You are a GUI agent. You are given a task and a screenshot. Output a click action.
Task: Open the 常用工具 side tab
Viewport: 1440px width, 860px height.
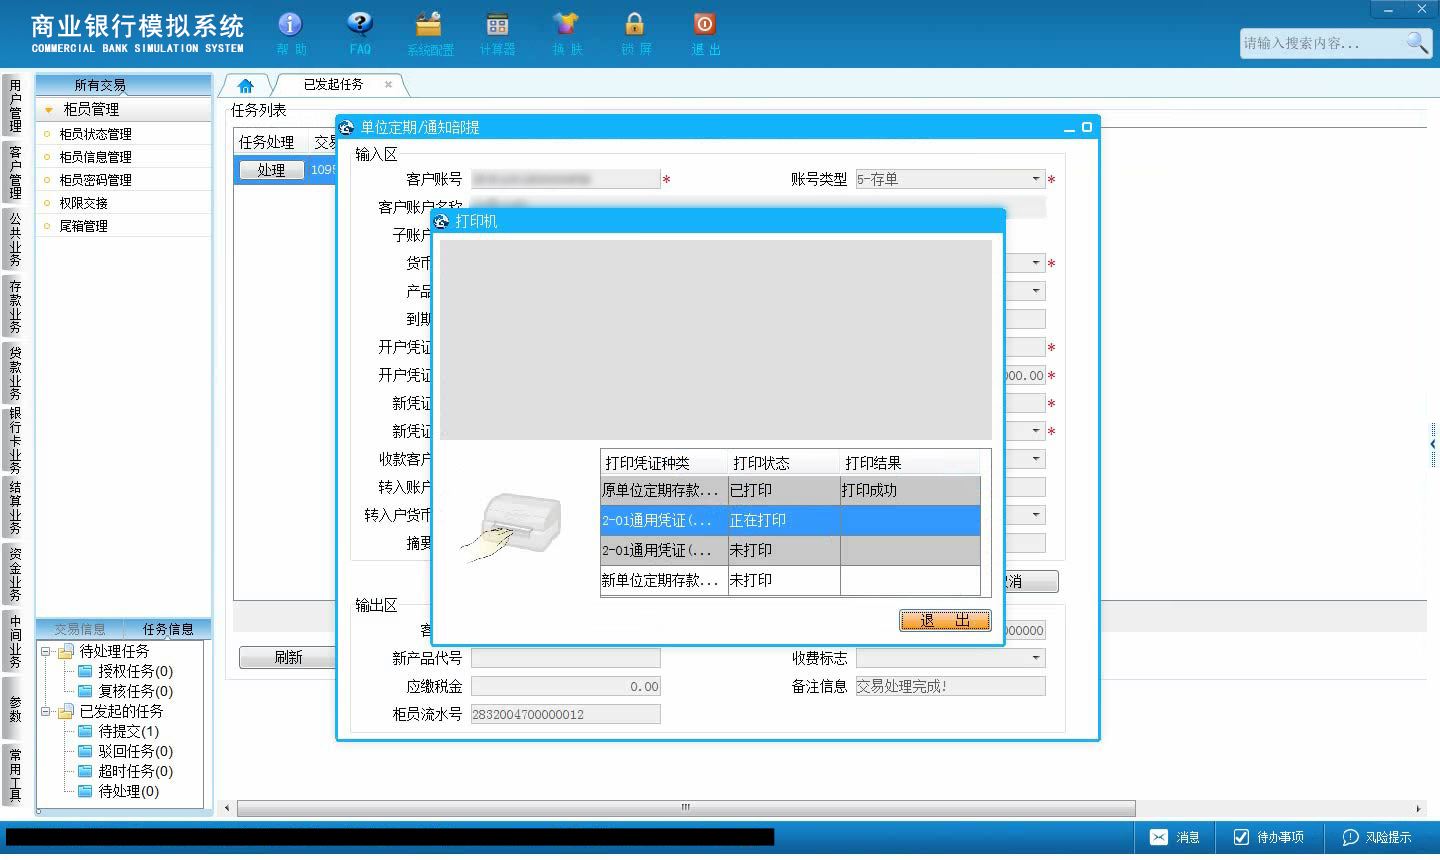click(x=15, y=775)
